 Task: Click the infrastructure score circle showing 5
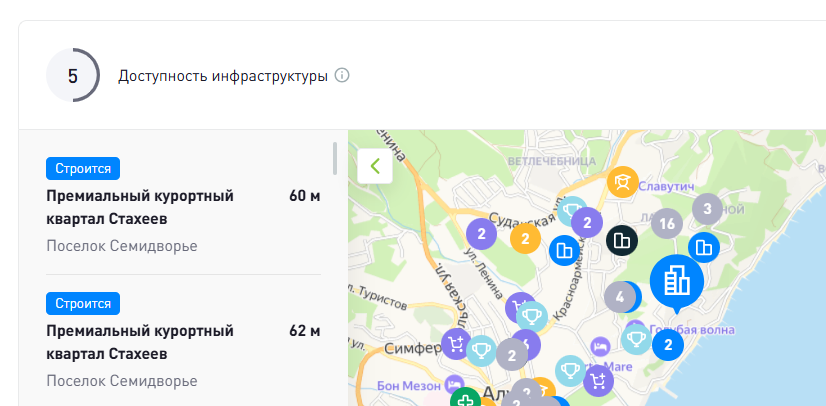(x=73, y=75)
